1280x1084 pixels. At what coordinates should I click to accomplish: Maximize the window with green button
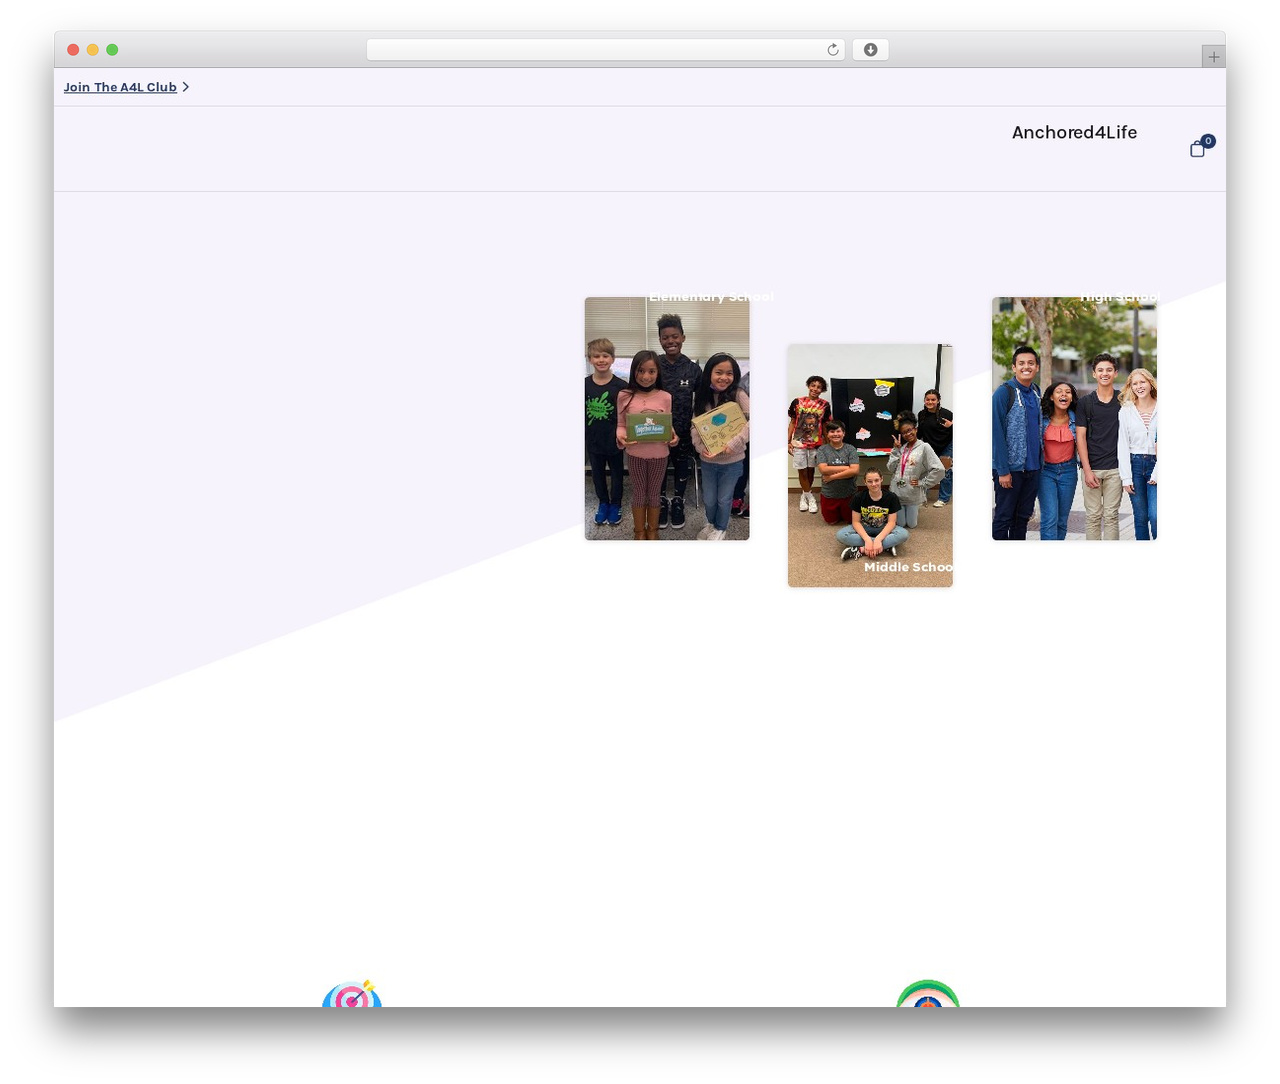point(112,50)
